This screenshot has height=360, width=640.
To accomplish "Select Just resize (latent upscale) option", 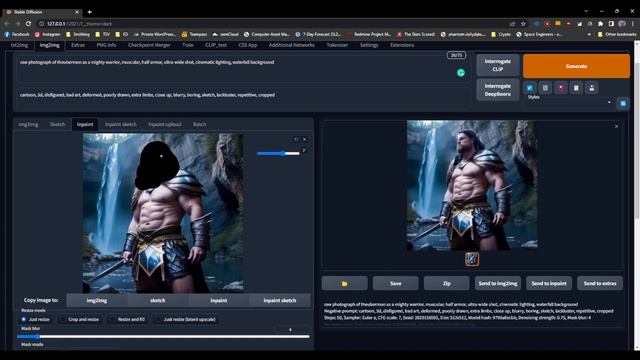I will (186, 319).
